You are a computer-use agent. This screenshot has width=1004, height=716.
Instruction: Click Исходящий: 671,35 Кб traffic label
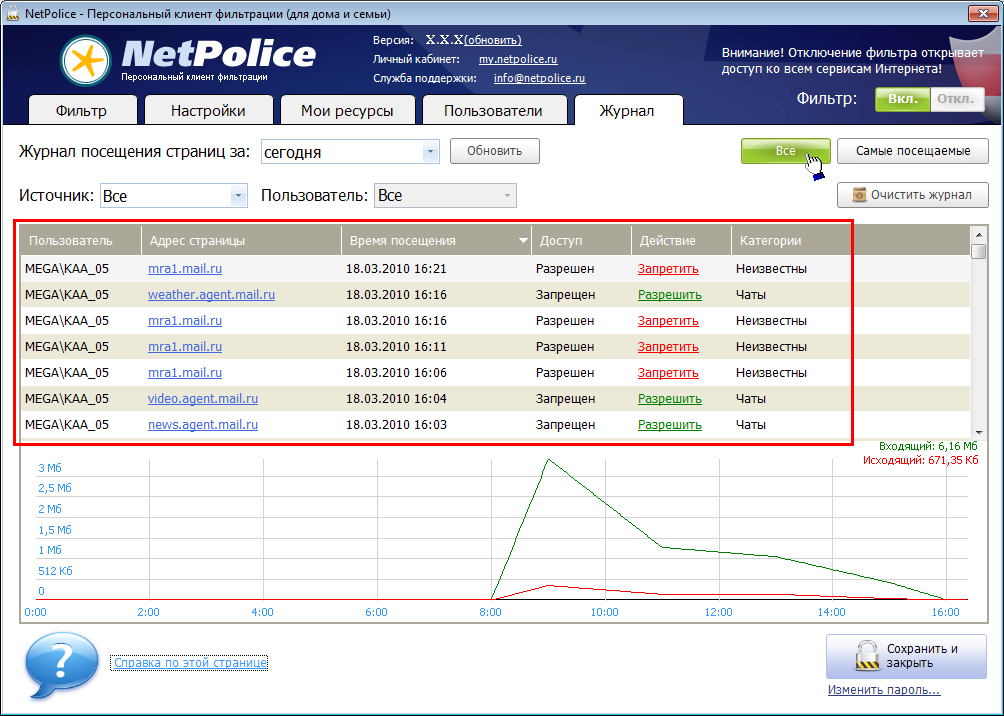[x=920, y=460]
